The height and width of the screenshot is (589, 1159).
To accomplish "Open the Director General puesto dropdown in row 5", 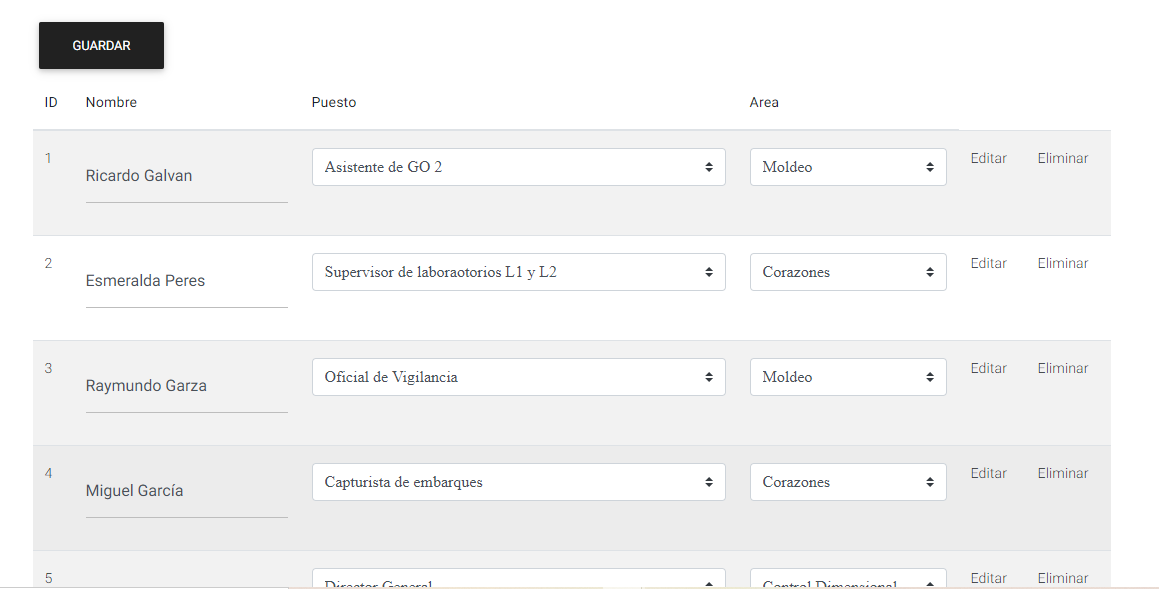I will [x=518, y=580].
